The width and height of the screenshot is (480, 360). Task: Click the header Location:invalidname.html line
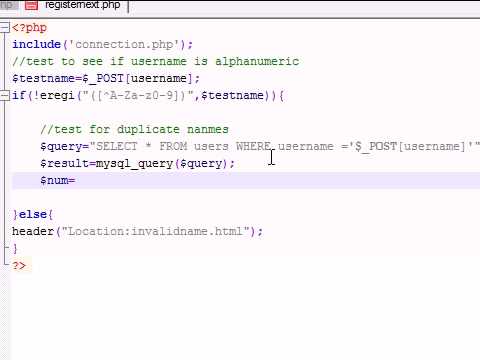137,231
